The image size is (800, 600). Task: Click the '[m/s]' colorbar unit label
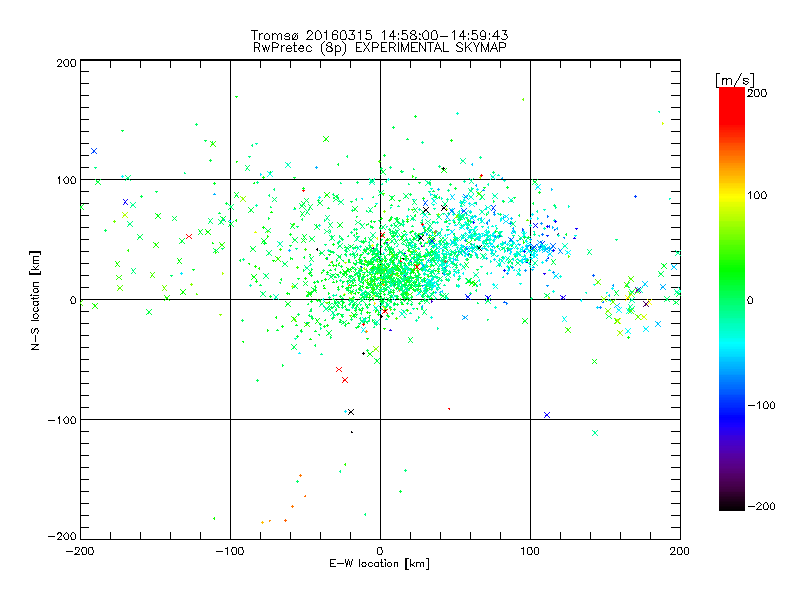pos(735,80)
